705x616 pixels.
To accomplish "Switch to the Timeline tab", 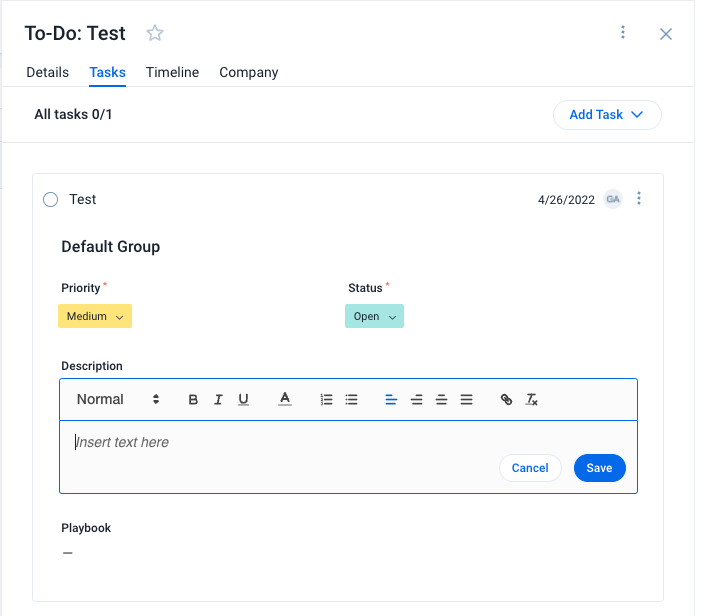I will coord(172,72).
